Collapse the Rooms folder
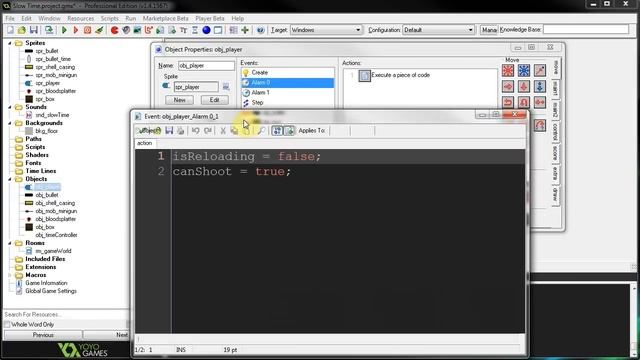Image resolution: width=640 pixels, height=360 pixels. point(10,243)
